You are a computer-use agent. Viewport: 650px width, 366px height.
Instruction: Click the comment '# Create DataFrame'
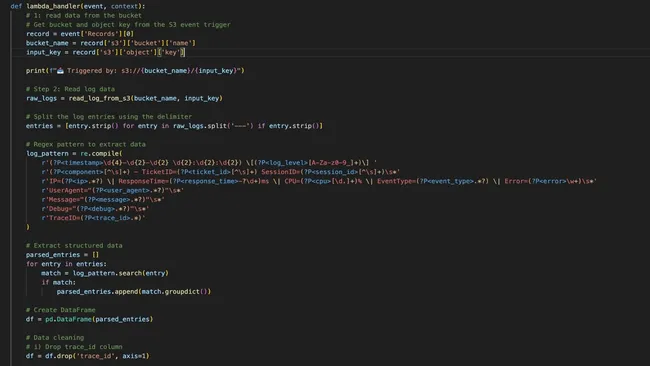click(x=61, y=310)
